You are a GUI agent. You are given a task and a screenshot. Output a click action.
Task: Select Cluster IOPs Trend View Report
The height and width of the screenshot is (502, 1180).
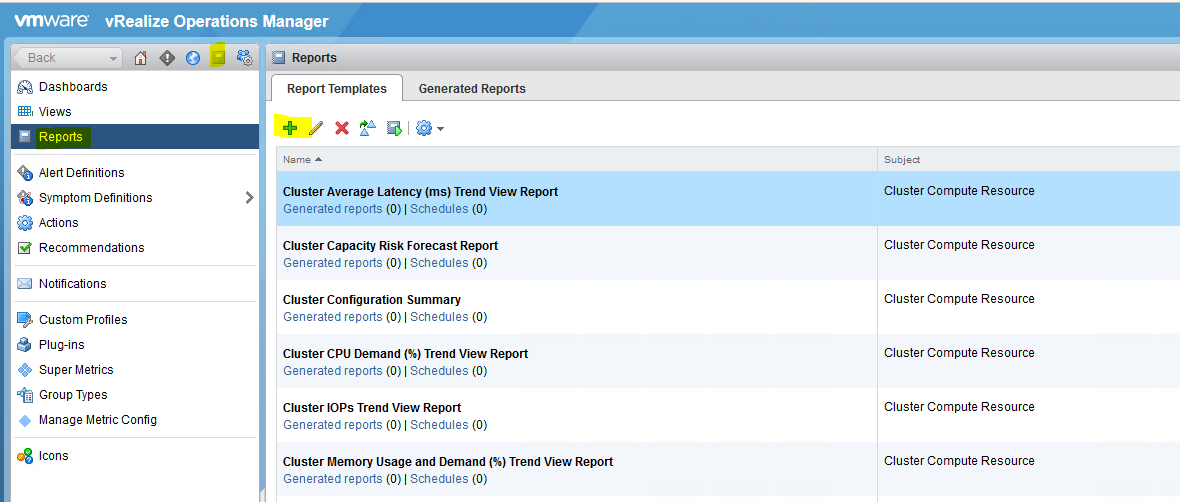point(372,408)
